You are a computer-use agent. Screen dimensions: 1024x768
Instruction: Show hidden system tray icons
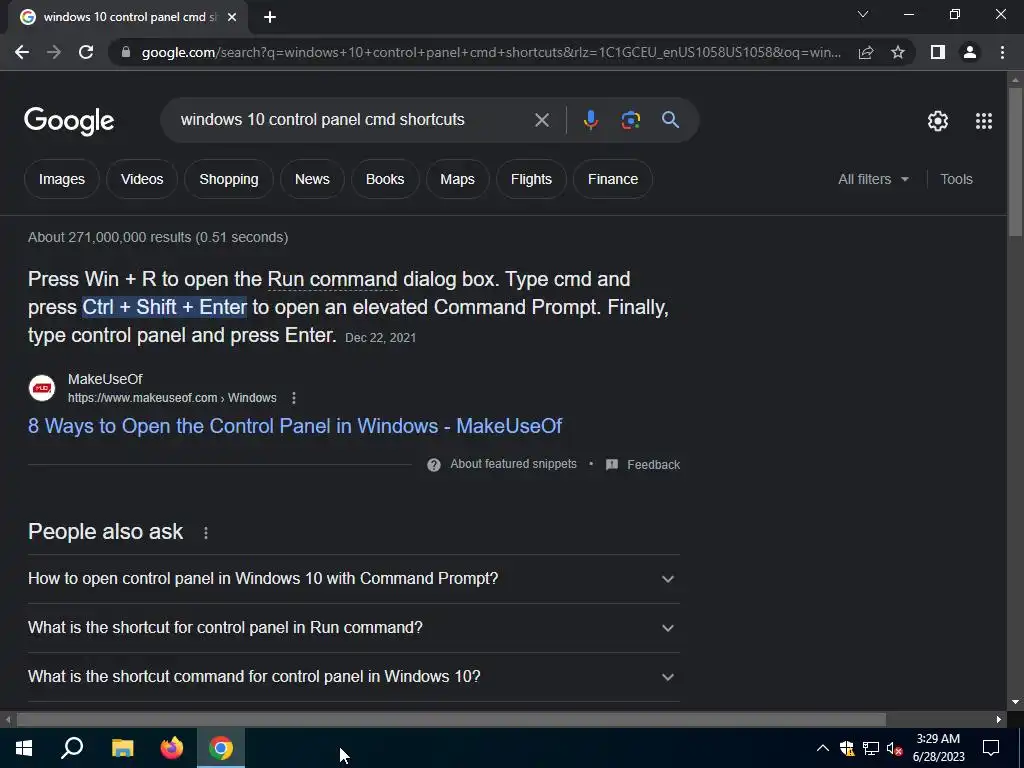pyautogui.click(x=823, y=748)
